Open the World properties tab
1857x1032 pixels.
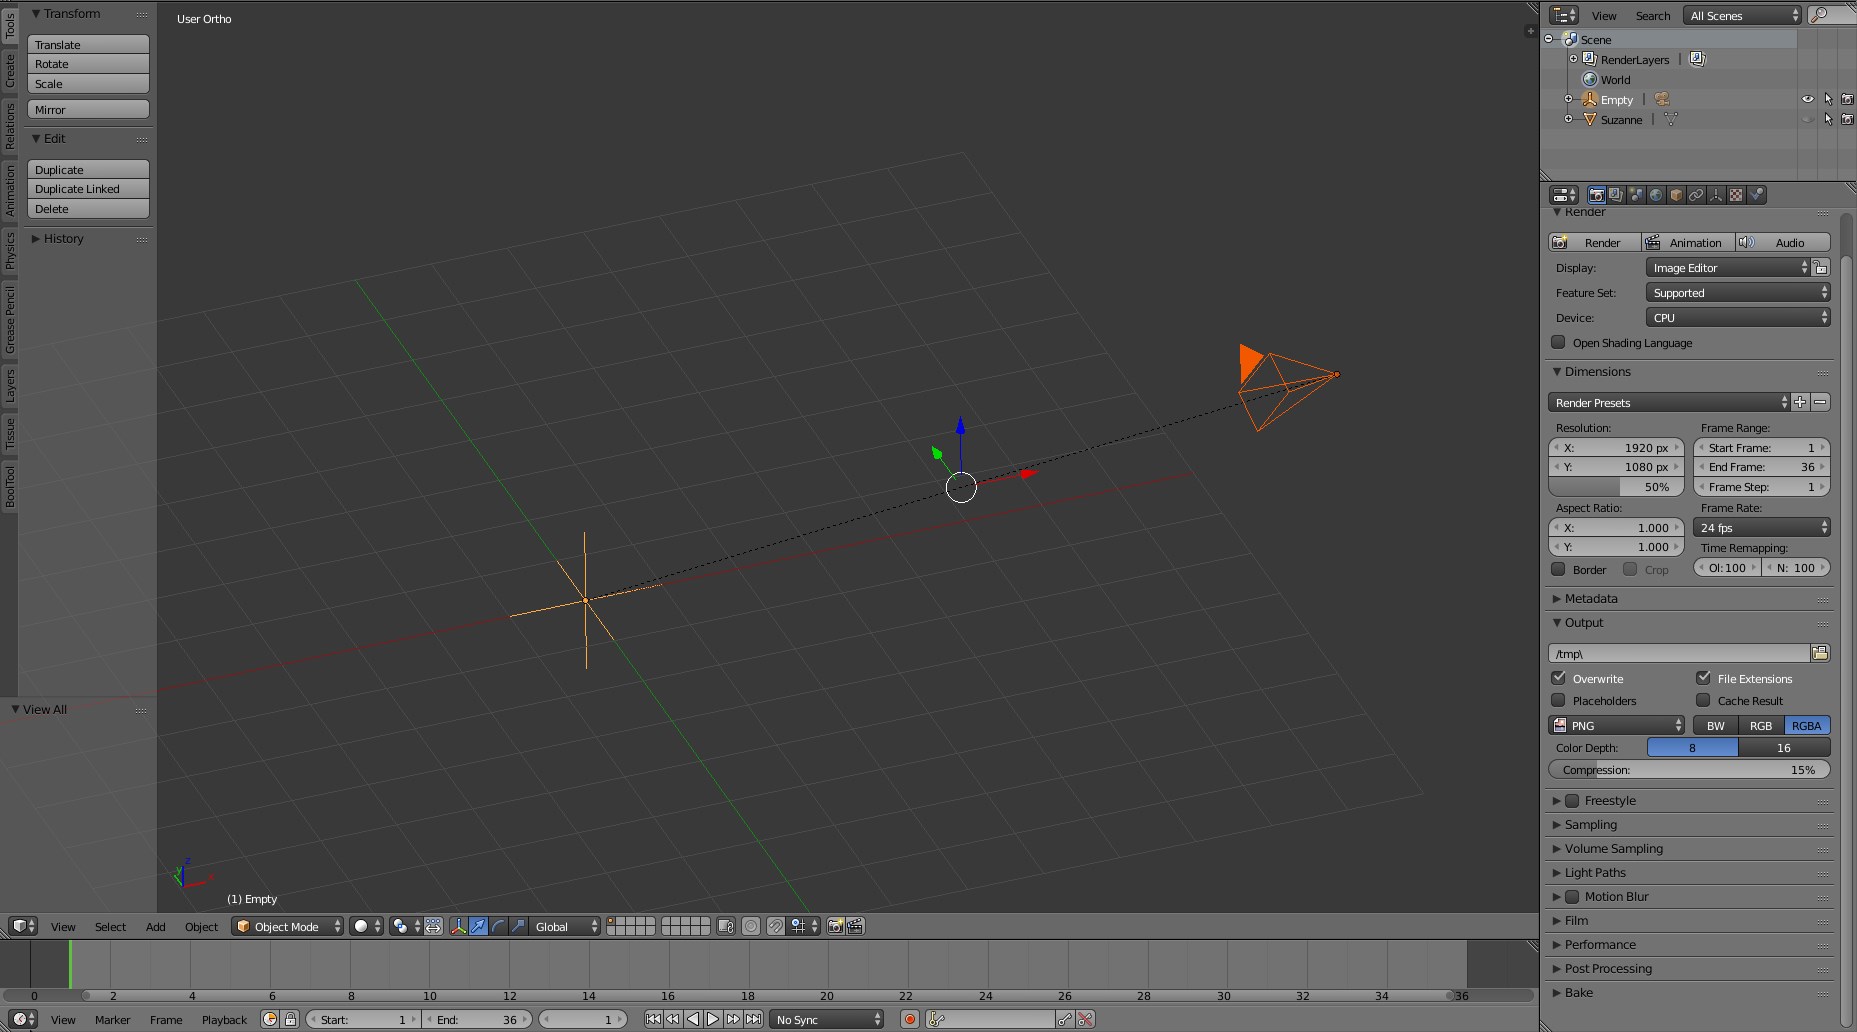(x=1656, y=195)
